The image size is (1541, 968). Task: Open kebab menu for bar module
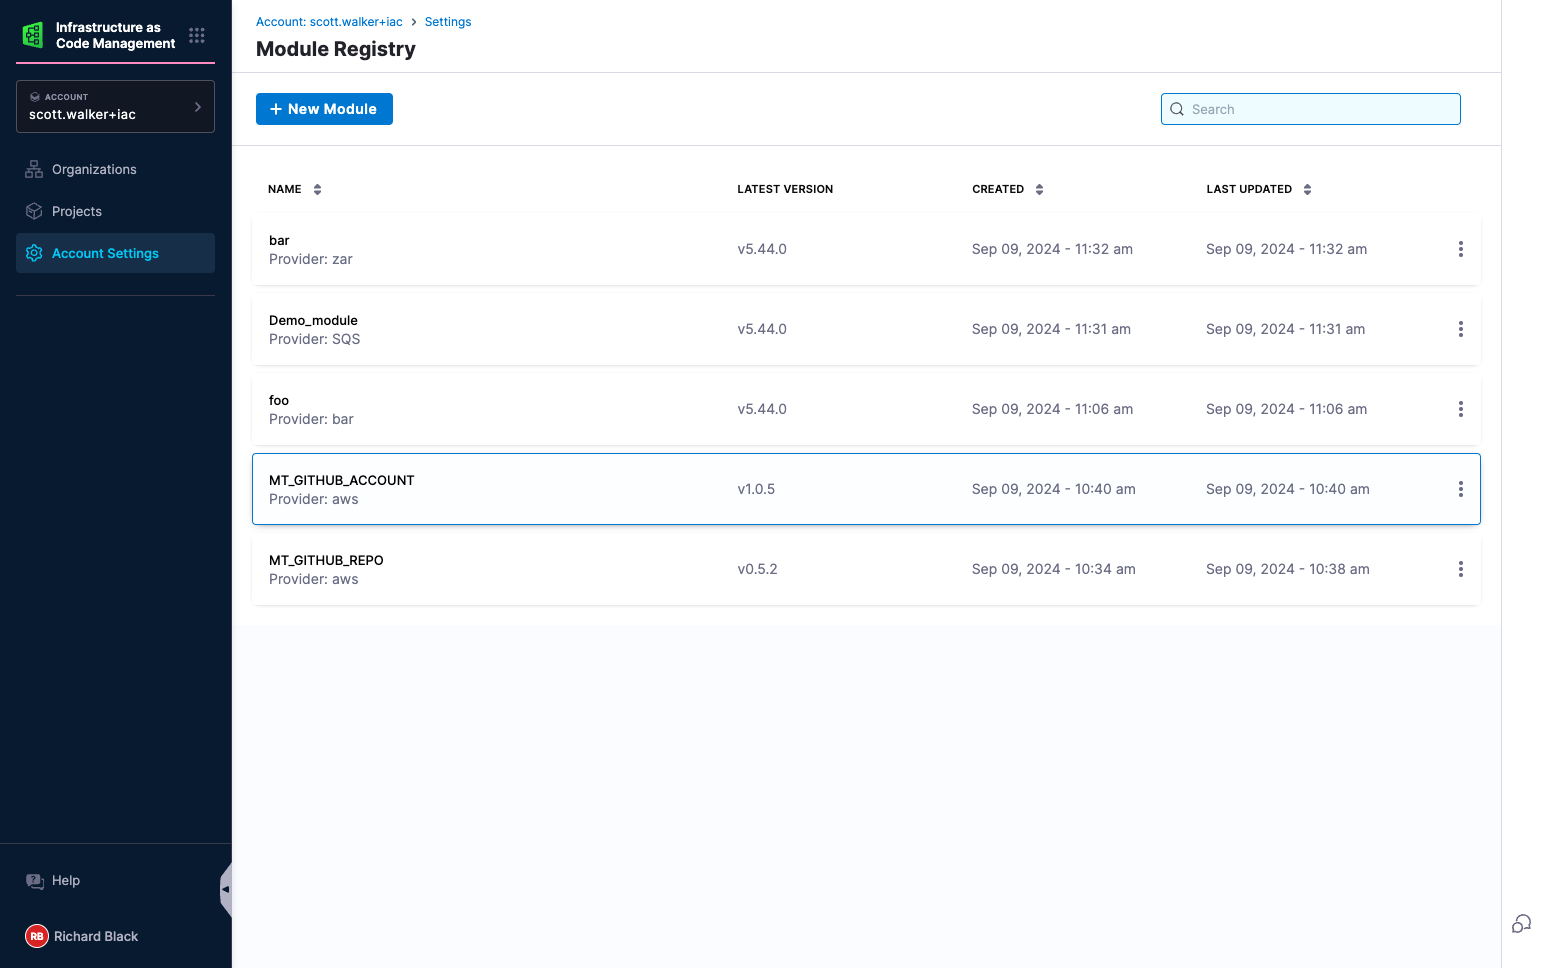pos(1460,249)
